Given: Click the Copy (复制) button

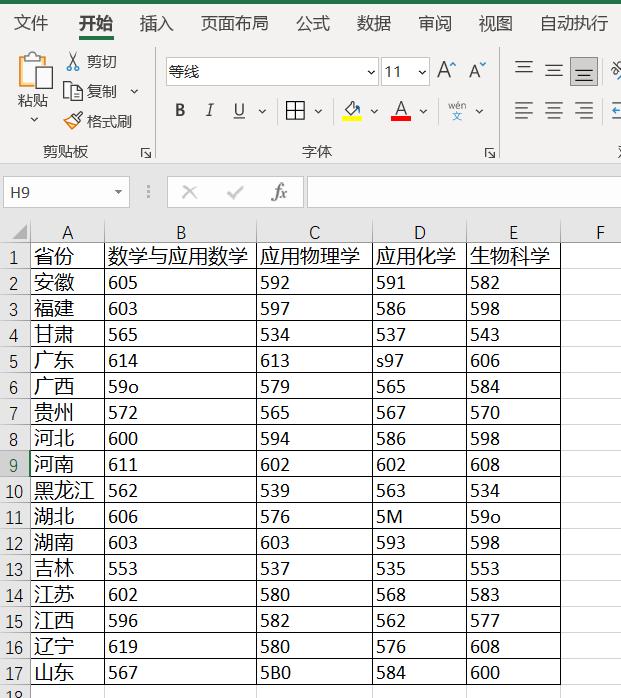Looking at the screenshot, I should 89,91.
